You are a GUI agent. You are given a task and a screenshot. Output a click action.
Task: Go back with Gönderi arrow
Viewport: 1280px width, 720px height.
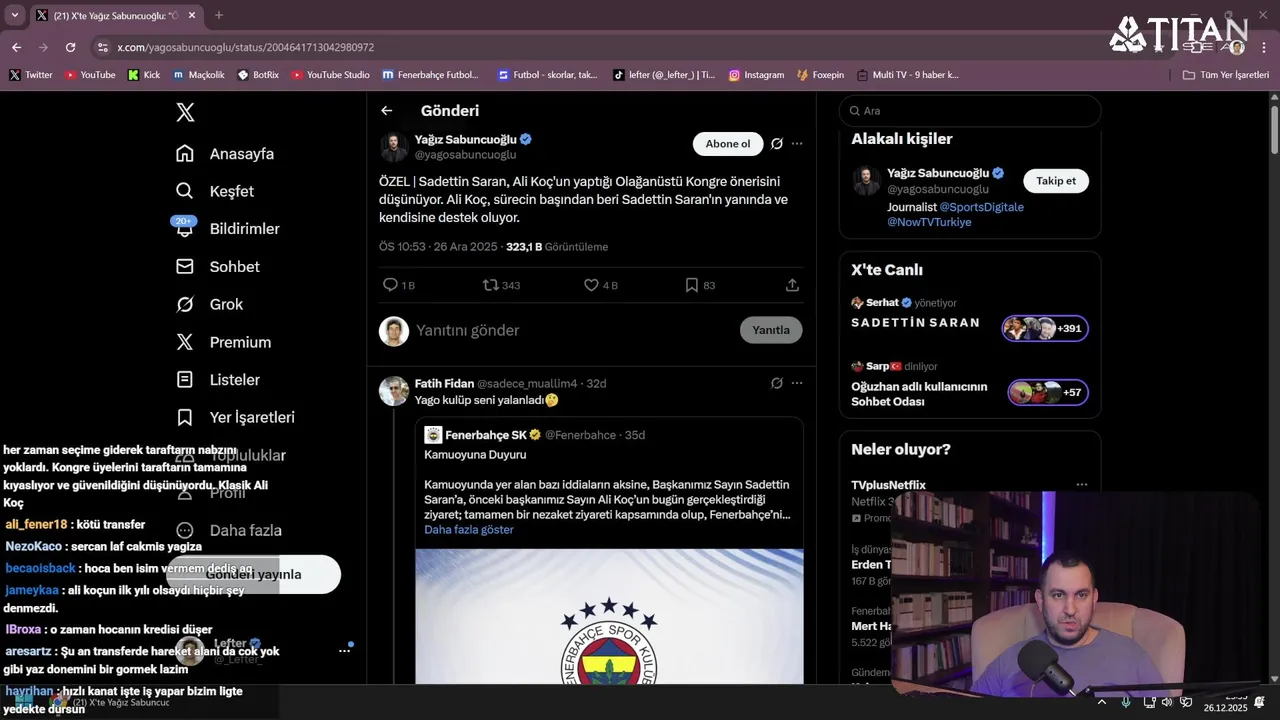pyautogui.click(x=387, y=111)
